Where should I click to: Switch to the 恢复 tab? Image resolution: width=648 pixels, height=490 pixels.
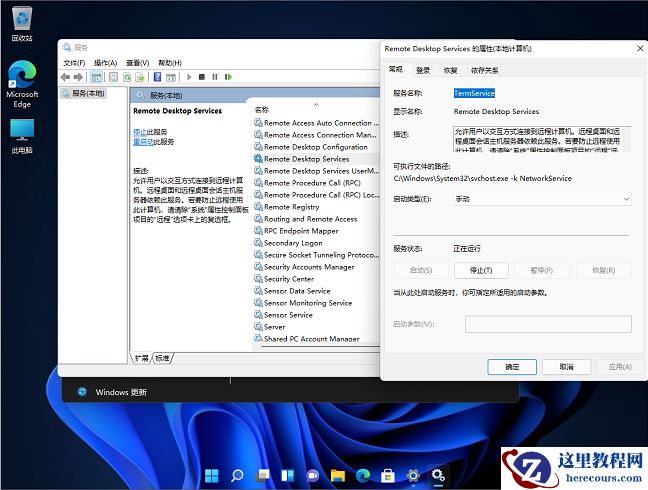pyautogui.click(x=450, y=70)
